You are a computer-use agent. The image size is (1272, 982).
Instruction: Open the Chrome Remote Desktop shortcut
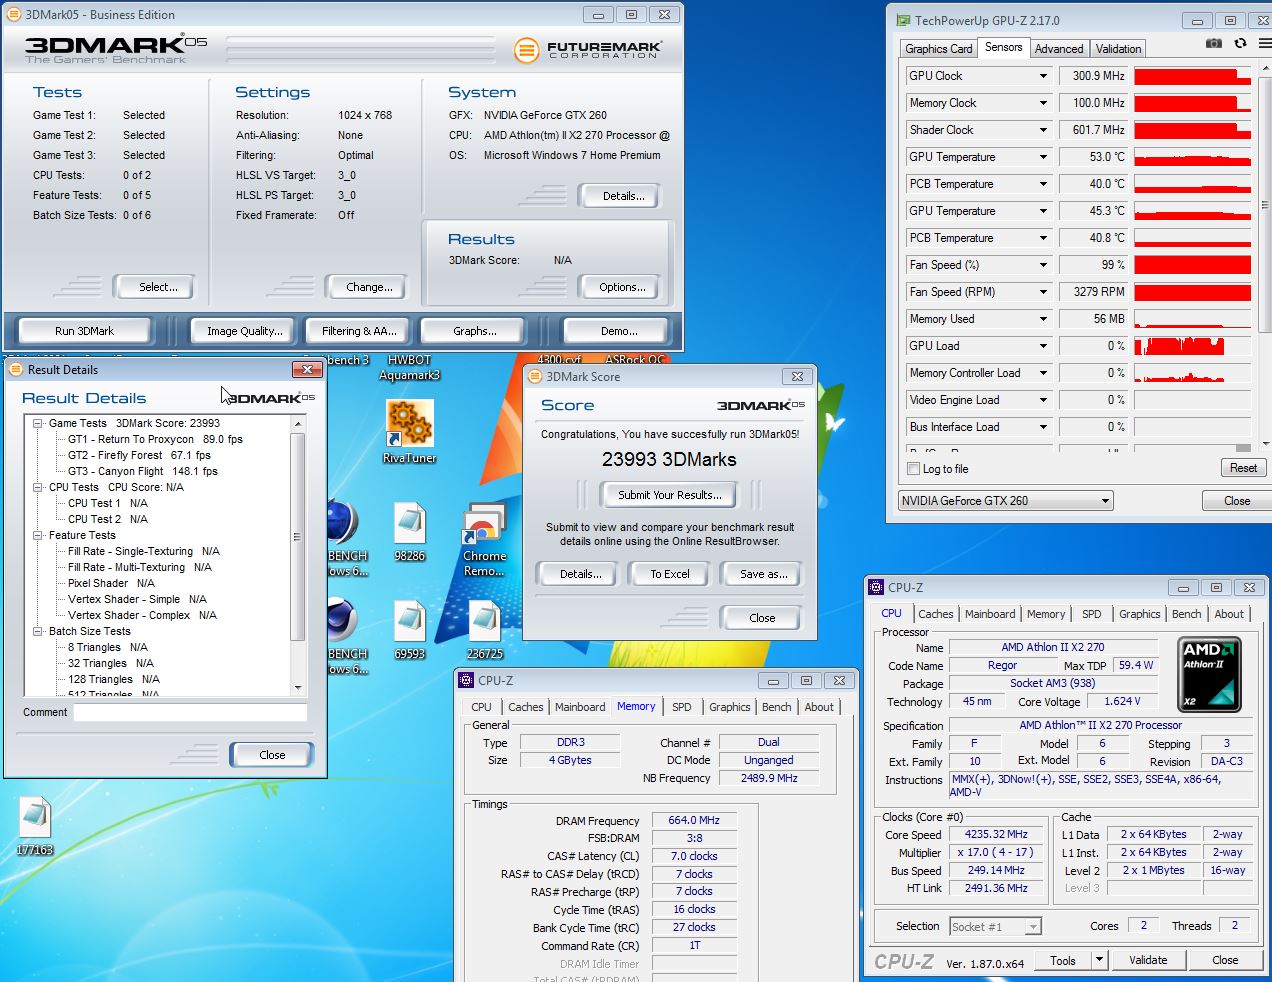point(484,540)
